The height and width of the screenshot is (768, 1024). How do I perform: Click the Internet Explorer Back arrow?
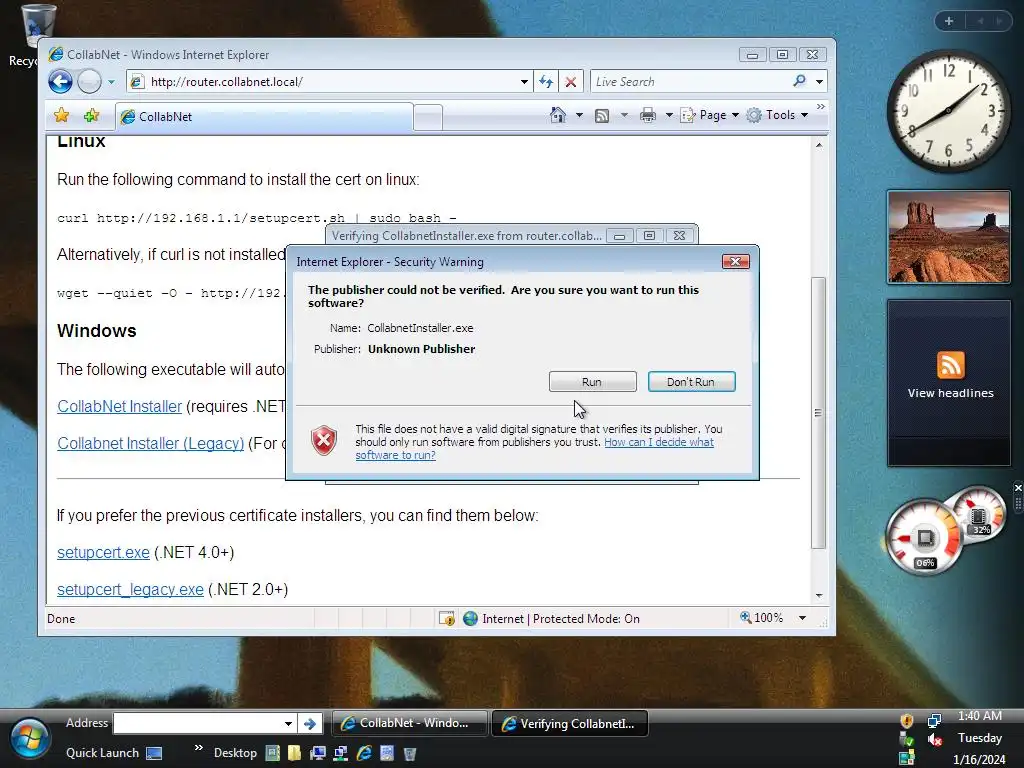60,82
